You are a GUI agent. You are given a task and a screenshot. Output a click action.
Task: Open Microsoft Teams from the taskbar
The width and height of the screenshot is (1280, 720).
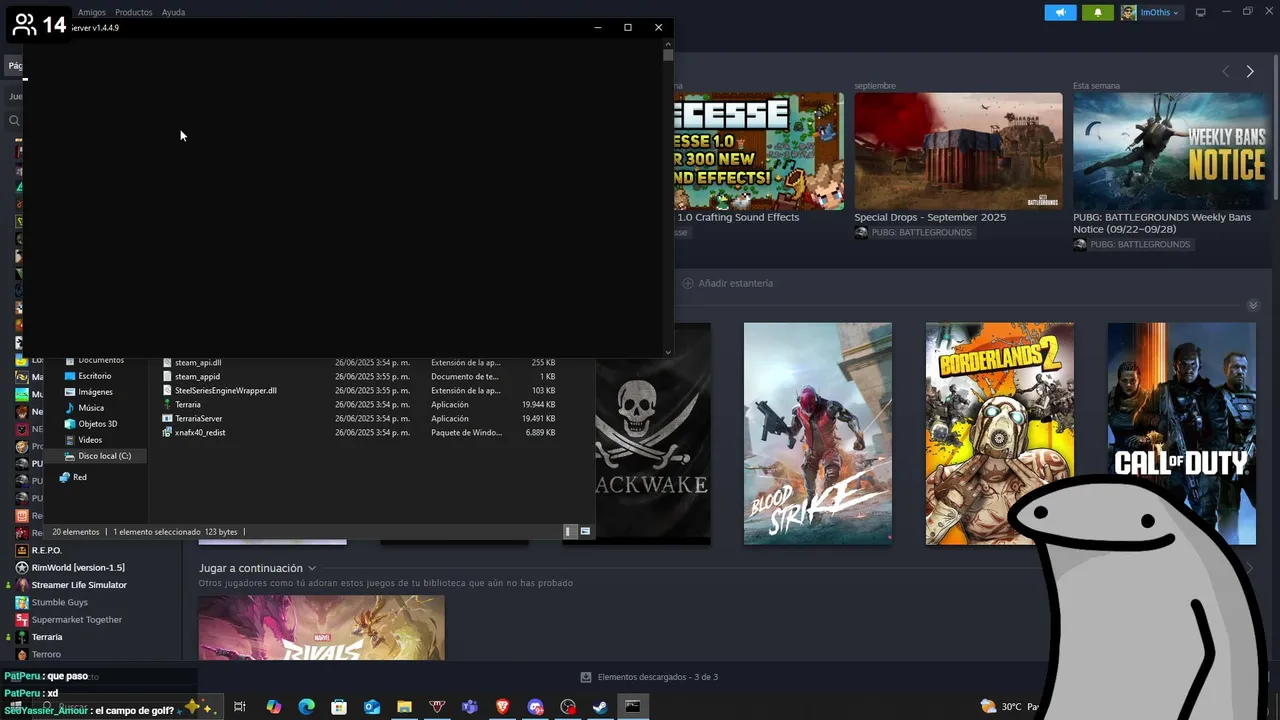point(470,707)
